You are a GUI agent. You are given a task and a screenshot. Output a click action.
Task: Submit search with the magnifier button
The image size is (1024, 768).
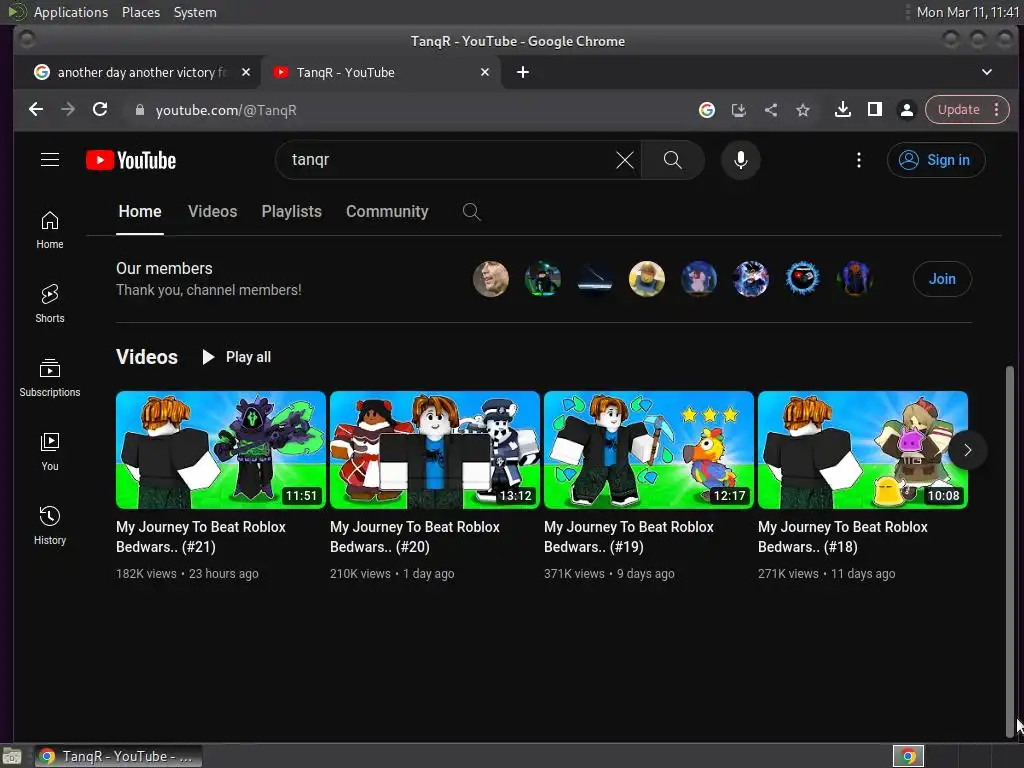[673, 160]
